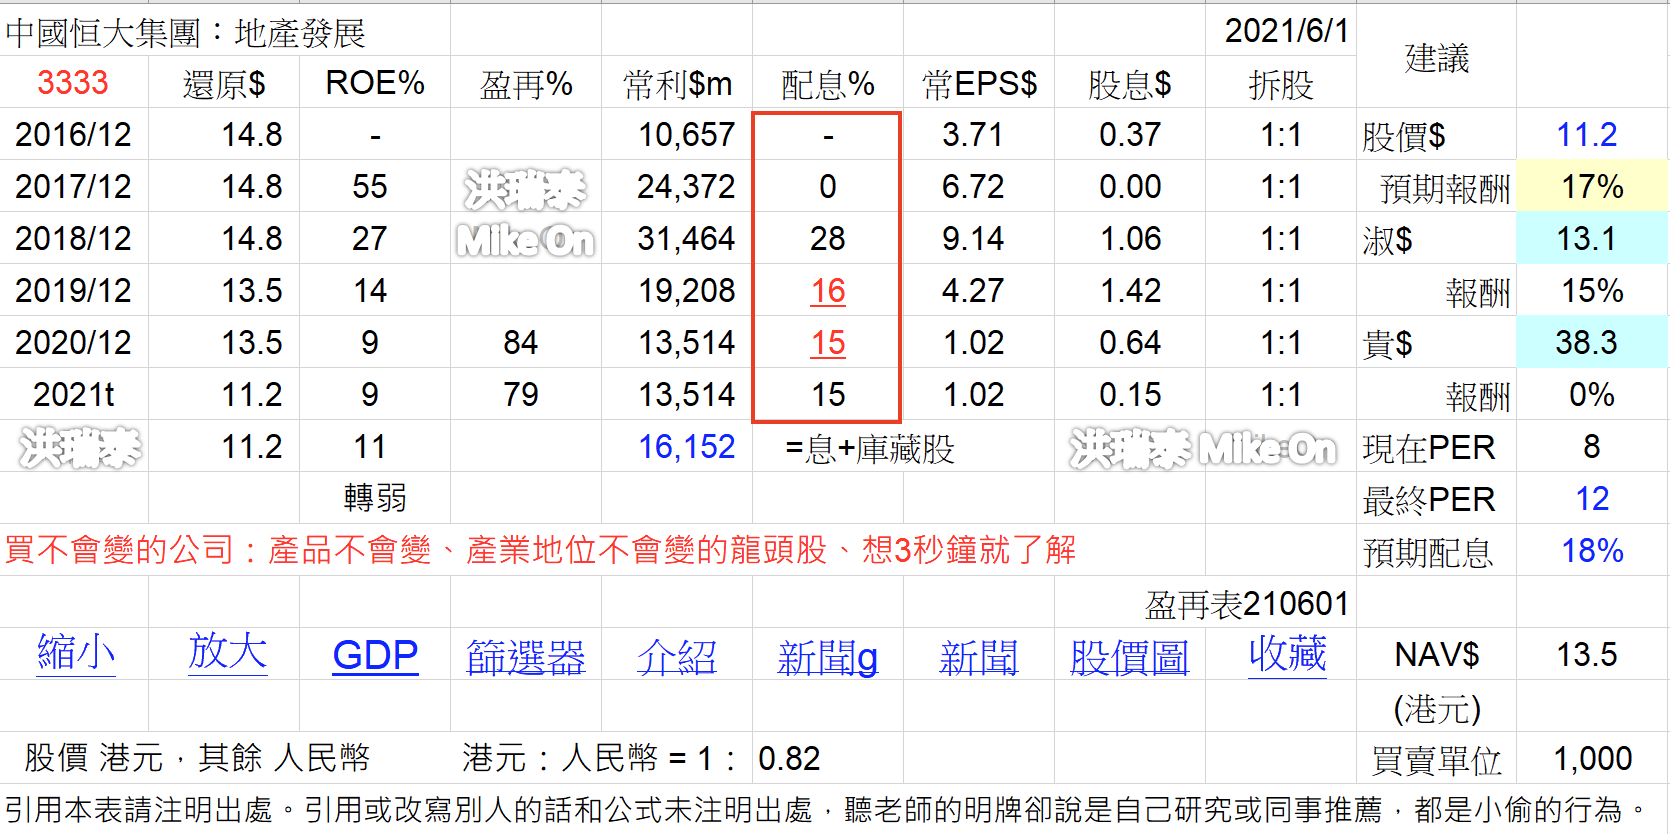Select the 還原$ column header
The image size is (1670, 834).
pyautogui.click(x=224, y=84)
